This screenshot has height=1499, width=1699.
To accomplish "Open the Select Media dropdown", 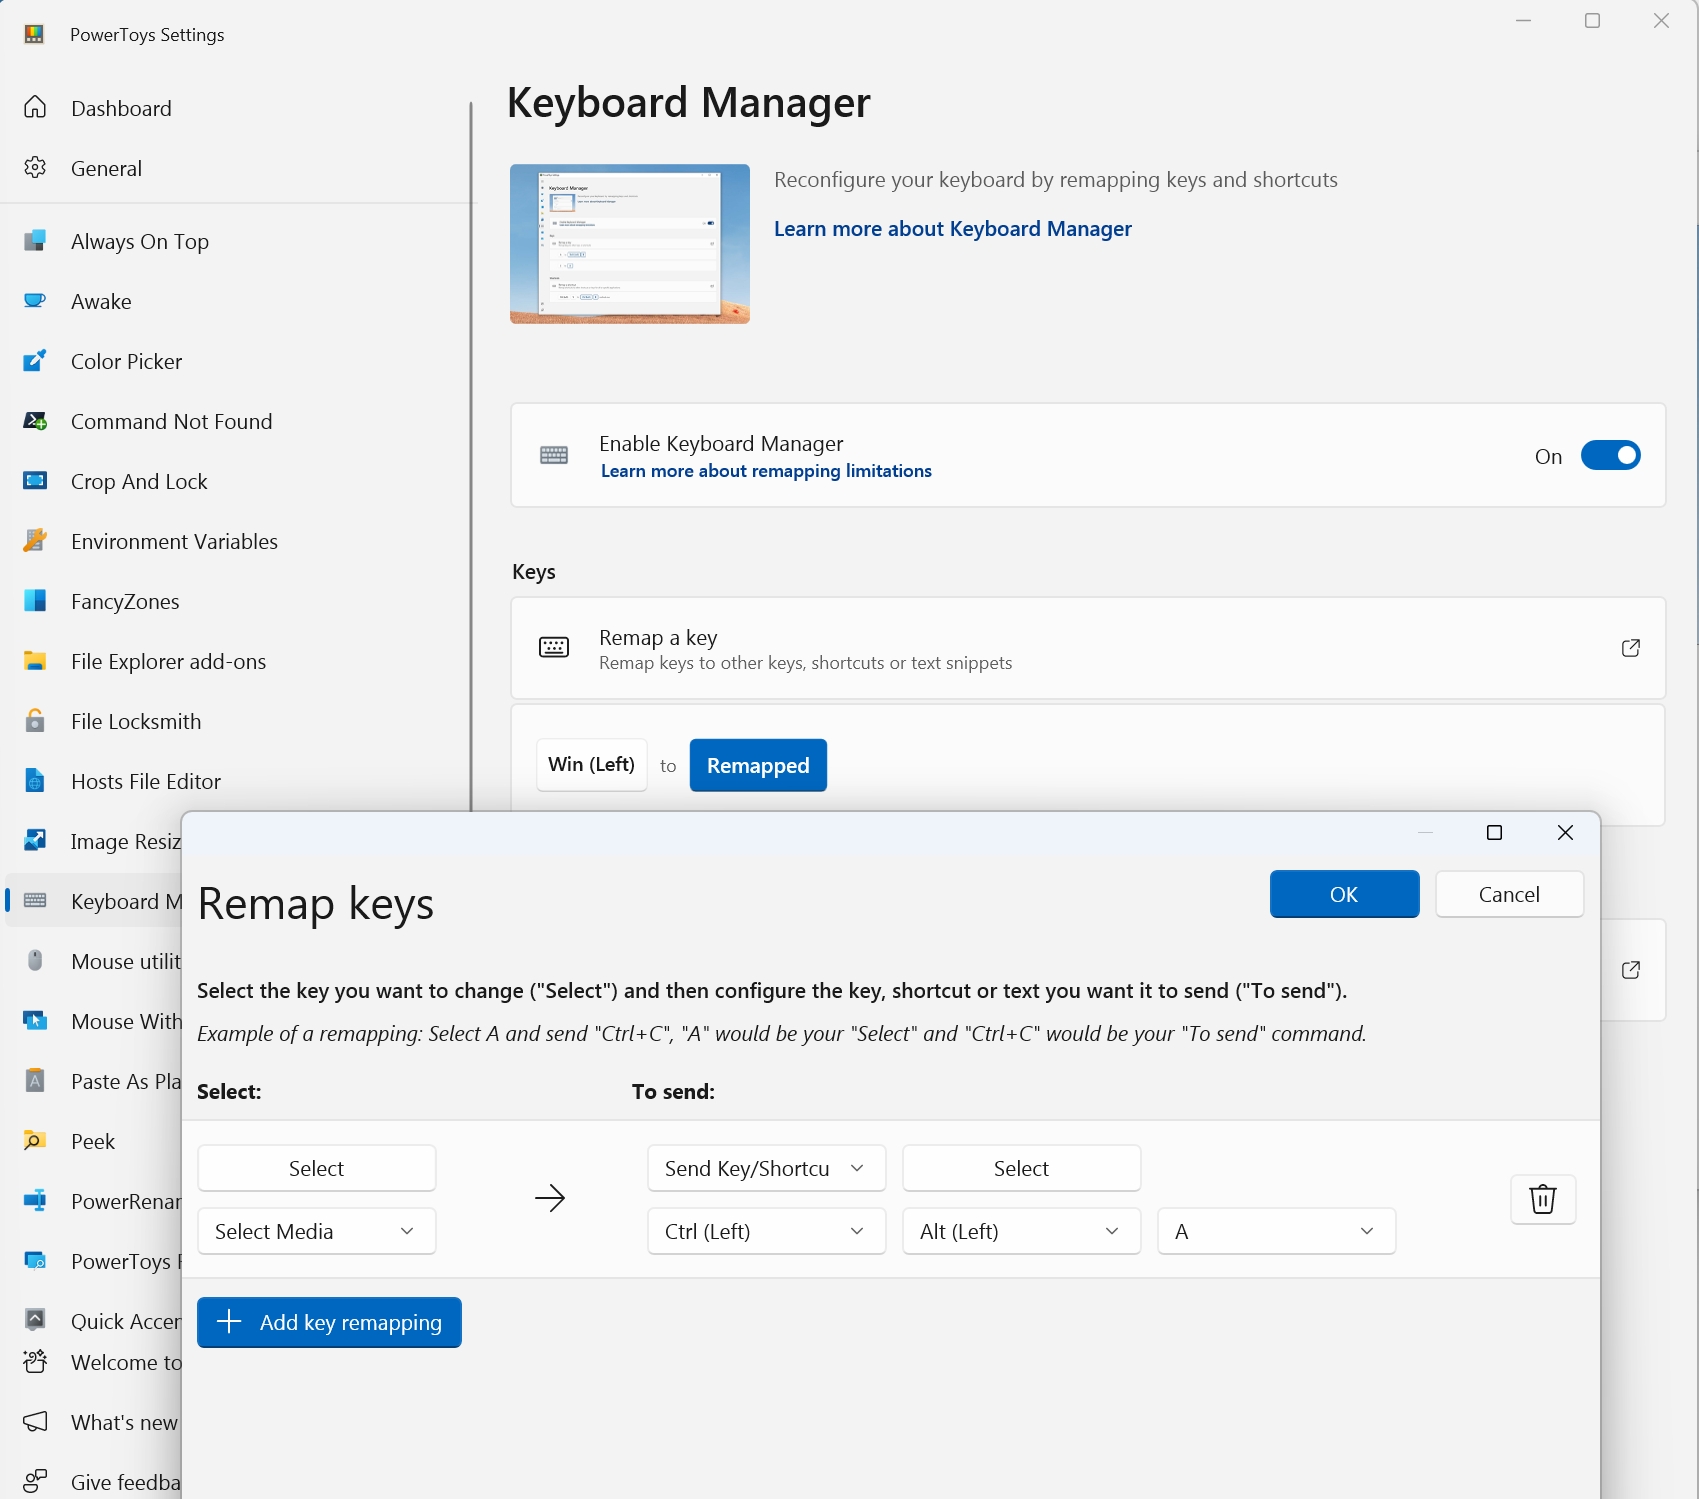I will pyautogui.click(x=316, y=1231).
